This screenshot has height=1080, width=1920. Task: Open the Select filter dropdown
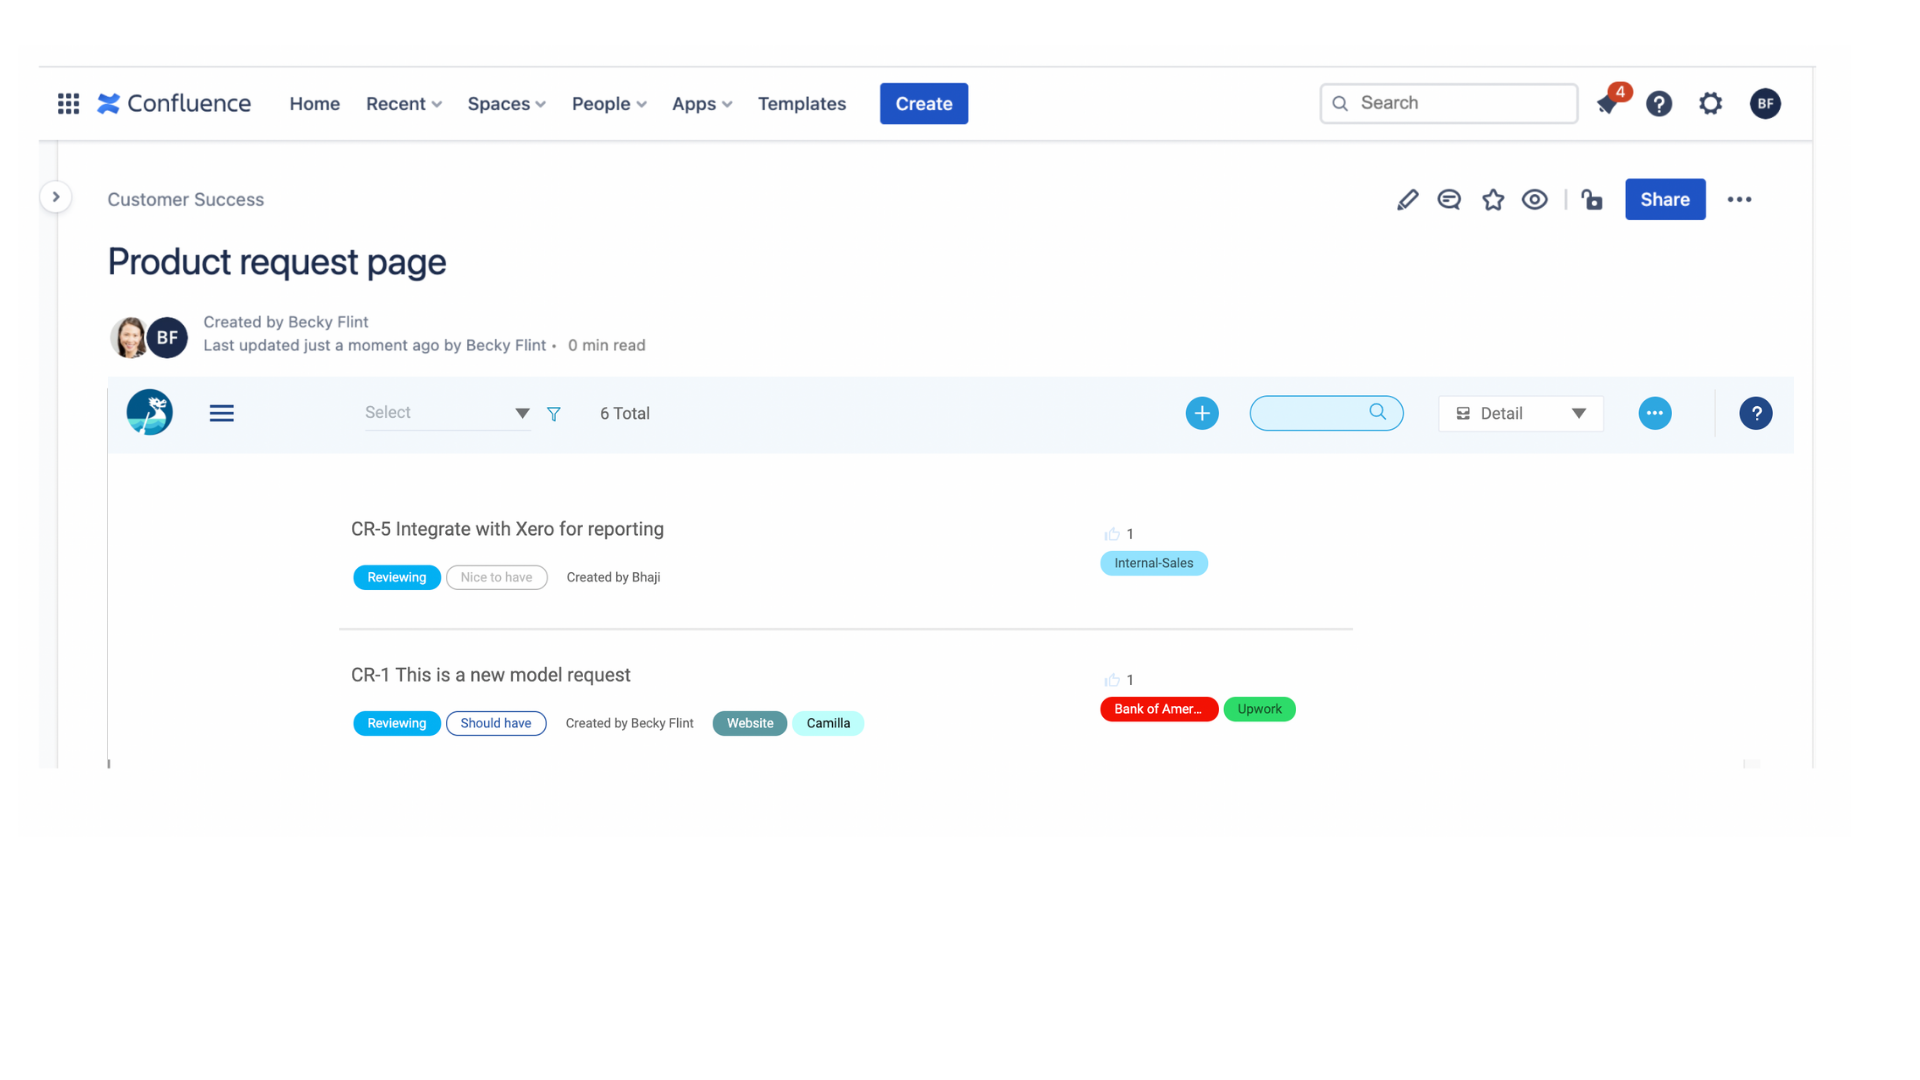pos(445,412)
